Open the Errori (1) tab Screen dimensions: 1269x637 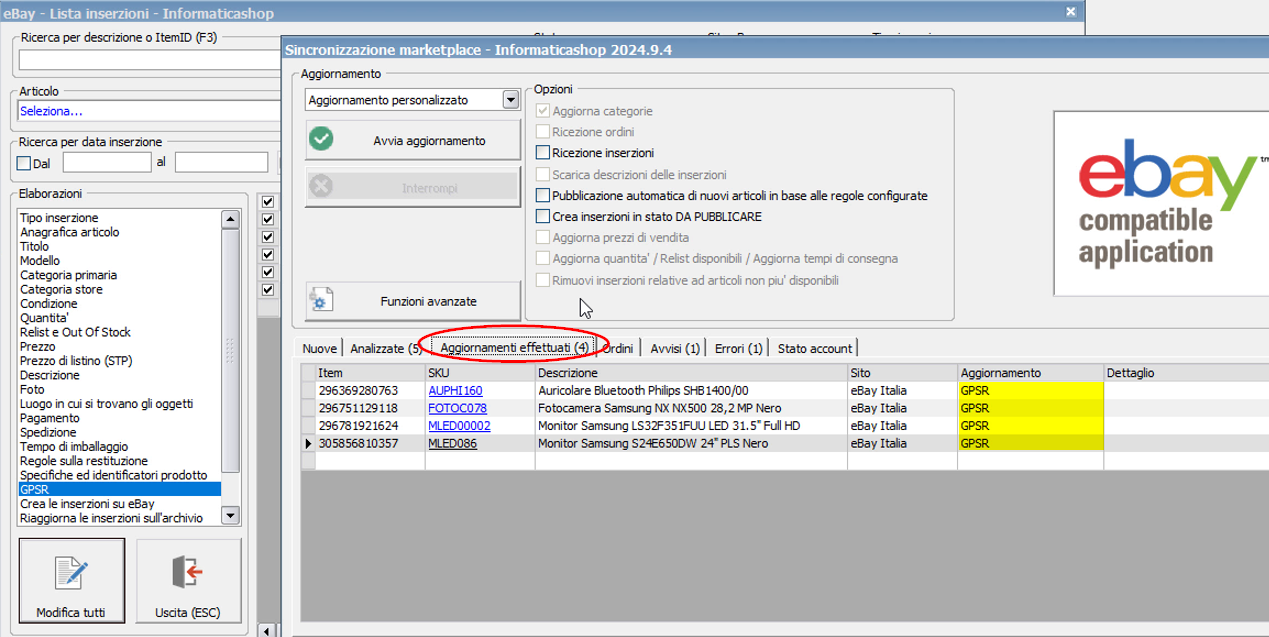739,349
